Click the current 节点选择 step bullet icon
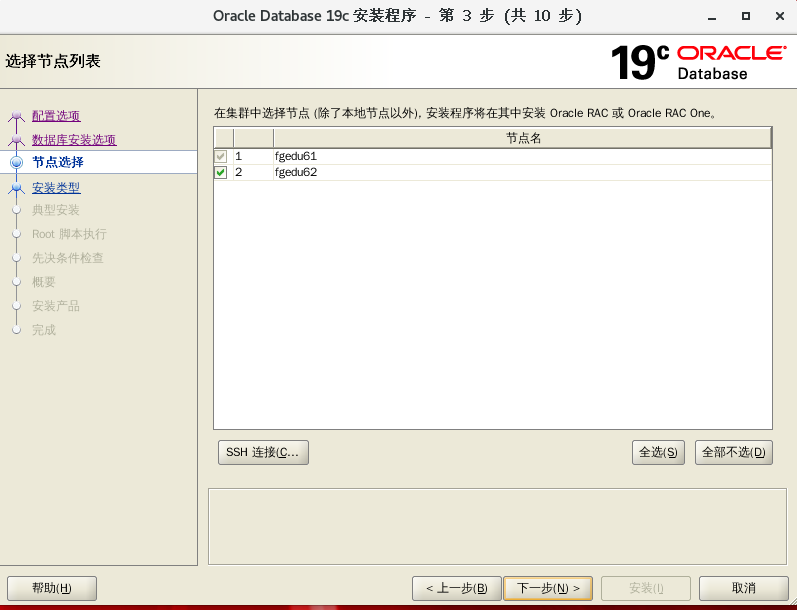 pos(16,162)
